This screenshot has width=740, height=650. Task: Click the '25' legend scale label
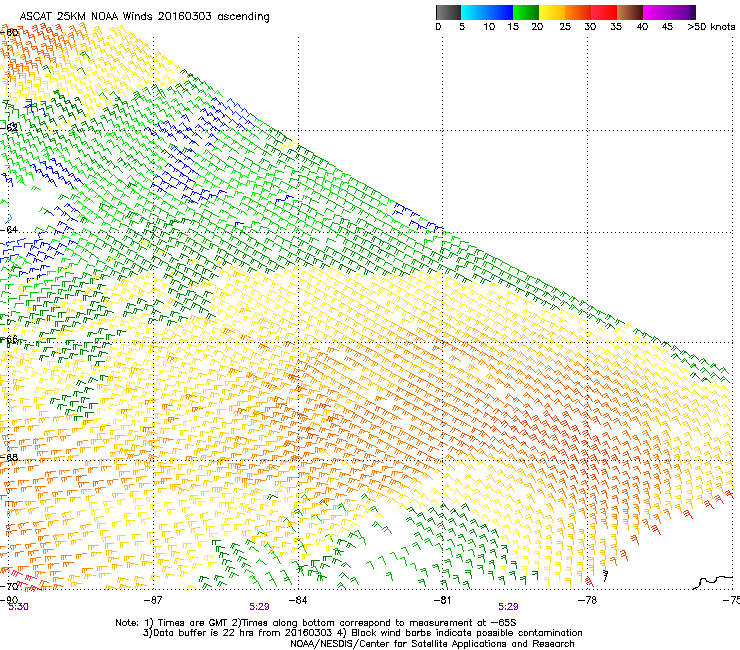click(x=565, y=27)
